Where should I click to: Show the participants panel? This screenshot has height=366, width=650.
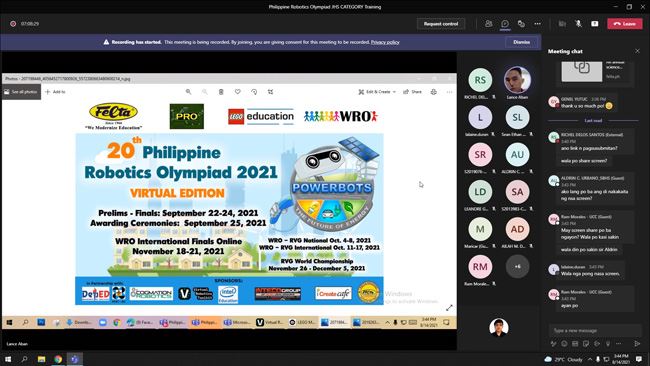pos(489,24)
